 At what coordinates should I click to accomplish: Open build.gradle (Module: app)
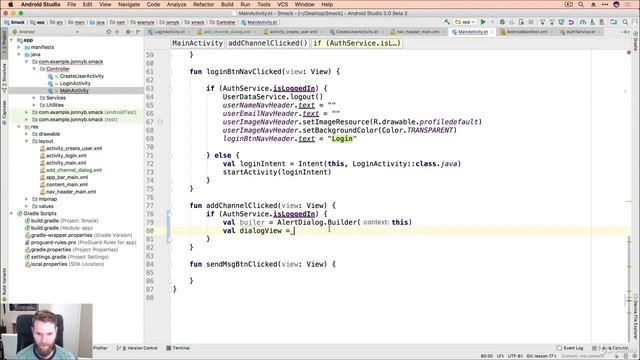(62, 228)
